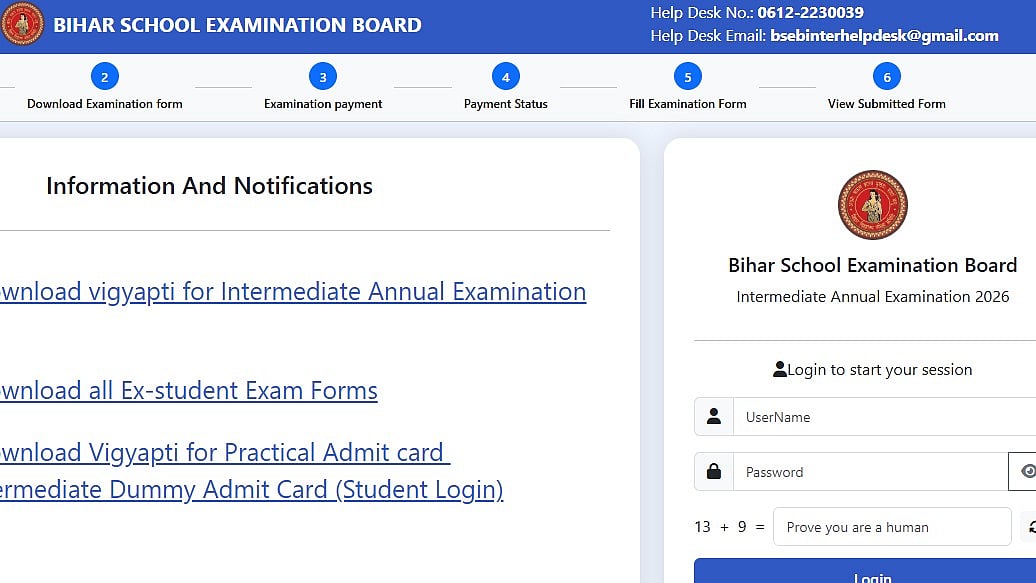Select step 6 circle for View Submitted Form
Viewport: 1036px width, 583px height.
pos(886,76)
